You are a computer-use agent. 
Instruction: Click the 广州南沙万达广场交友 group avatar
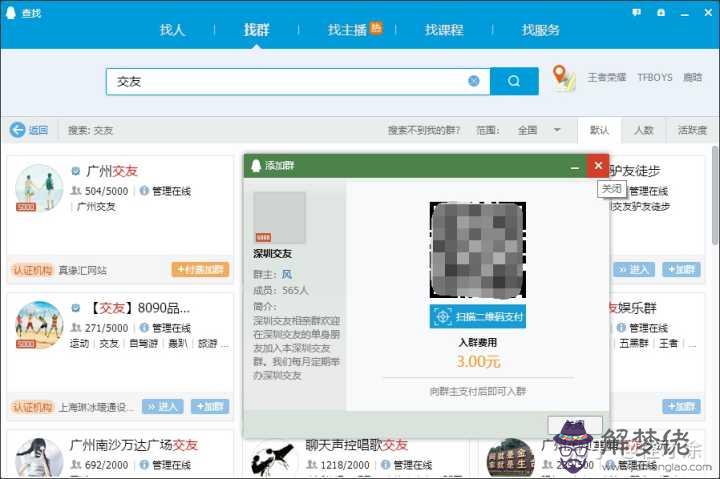pos(39,458)
